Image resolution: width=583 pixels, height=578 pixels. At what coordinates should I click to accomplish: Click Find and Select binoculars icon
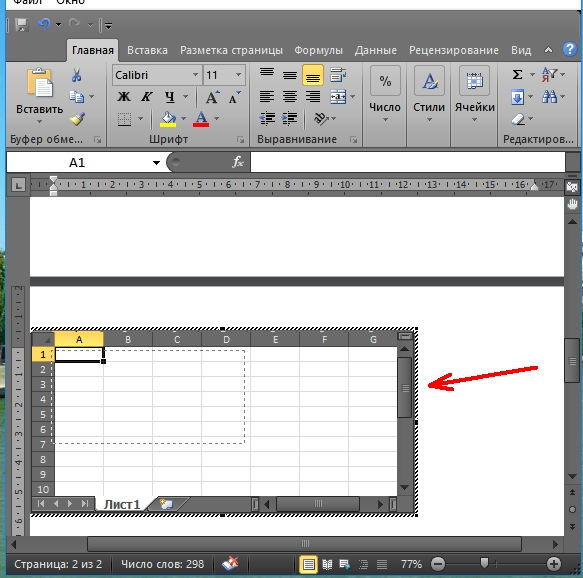550,97
